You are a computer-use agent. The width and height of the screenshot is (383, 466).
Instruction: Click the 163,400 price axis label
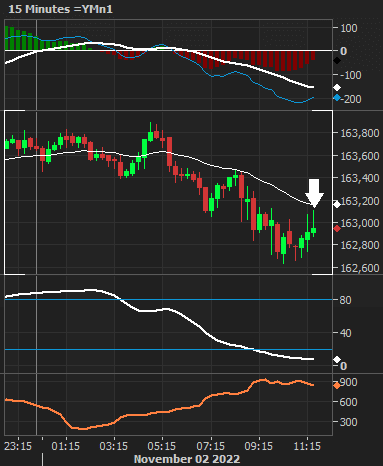point(360,178)
